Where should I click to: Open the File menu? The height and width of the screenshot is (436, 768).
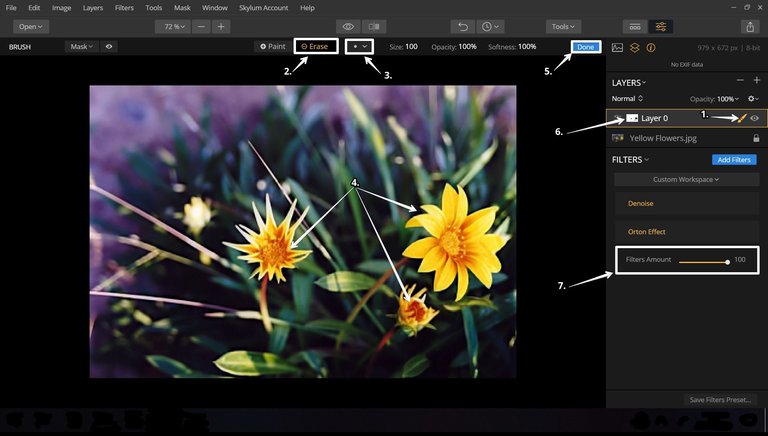click(x=11, y=8)
